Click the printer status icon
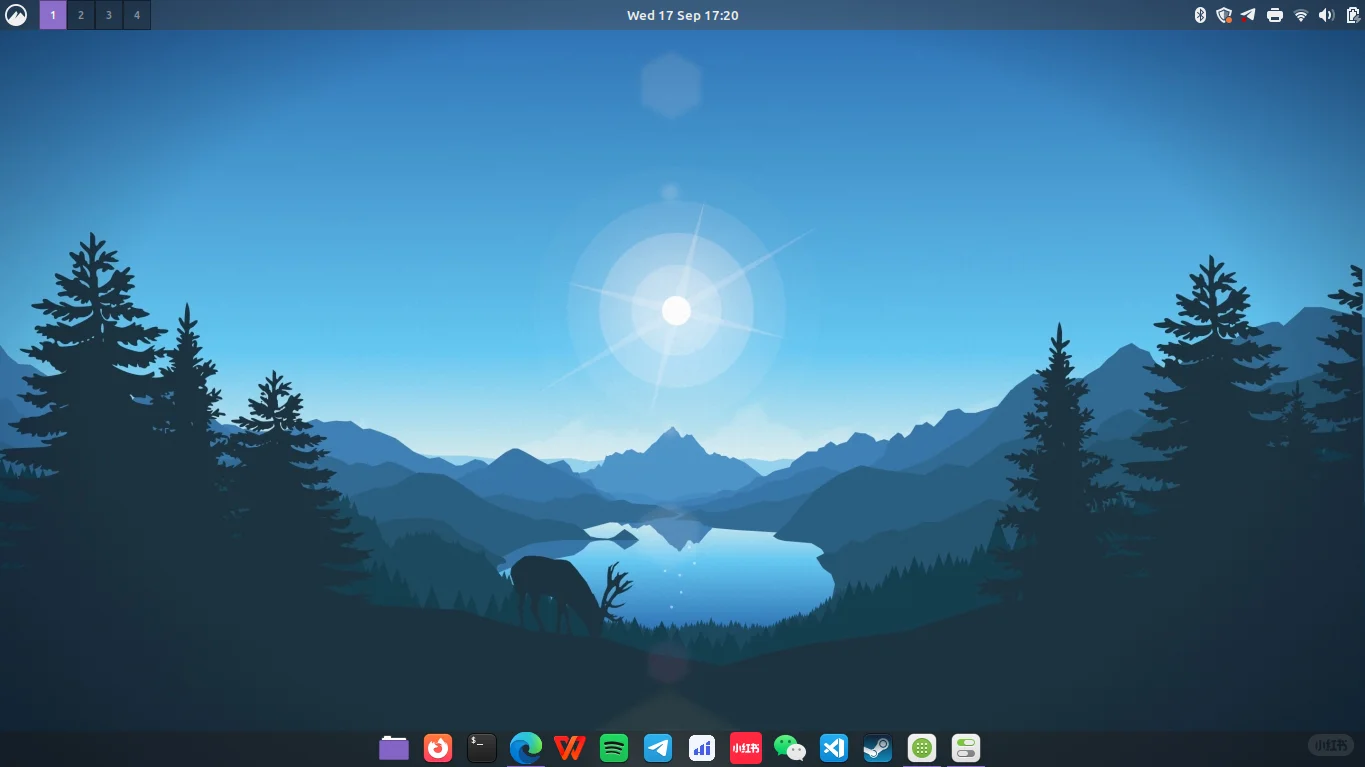Screen dimensions: 1365x767 pyautogui.click(x=1273, y=15)
